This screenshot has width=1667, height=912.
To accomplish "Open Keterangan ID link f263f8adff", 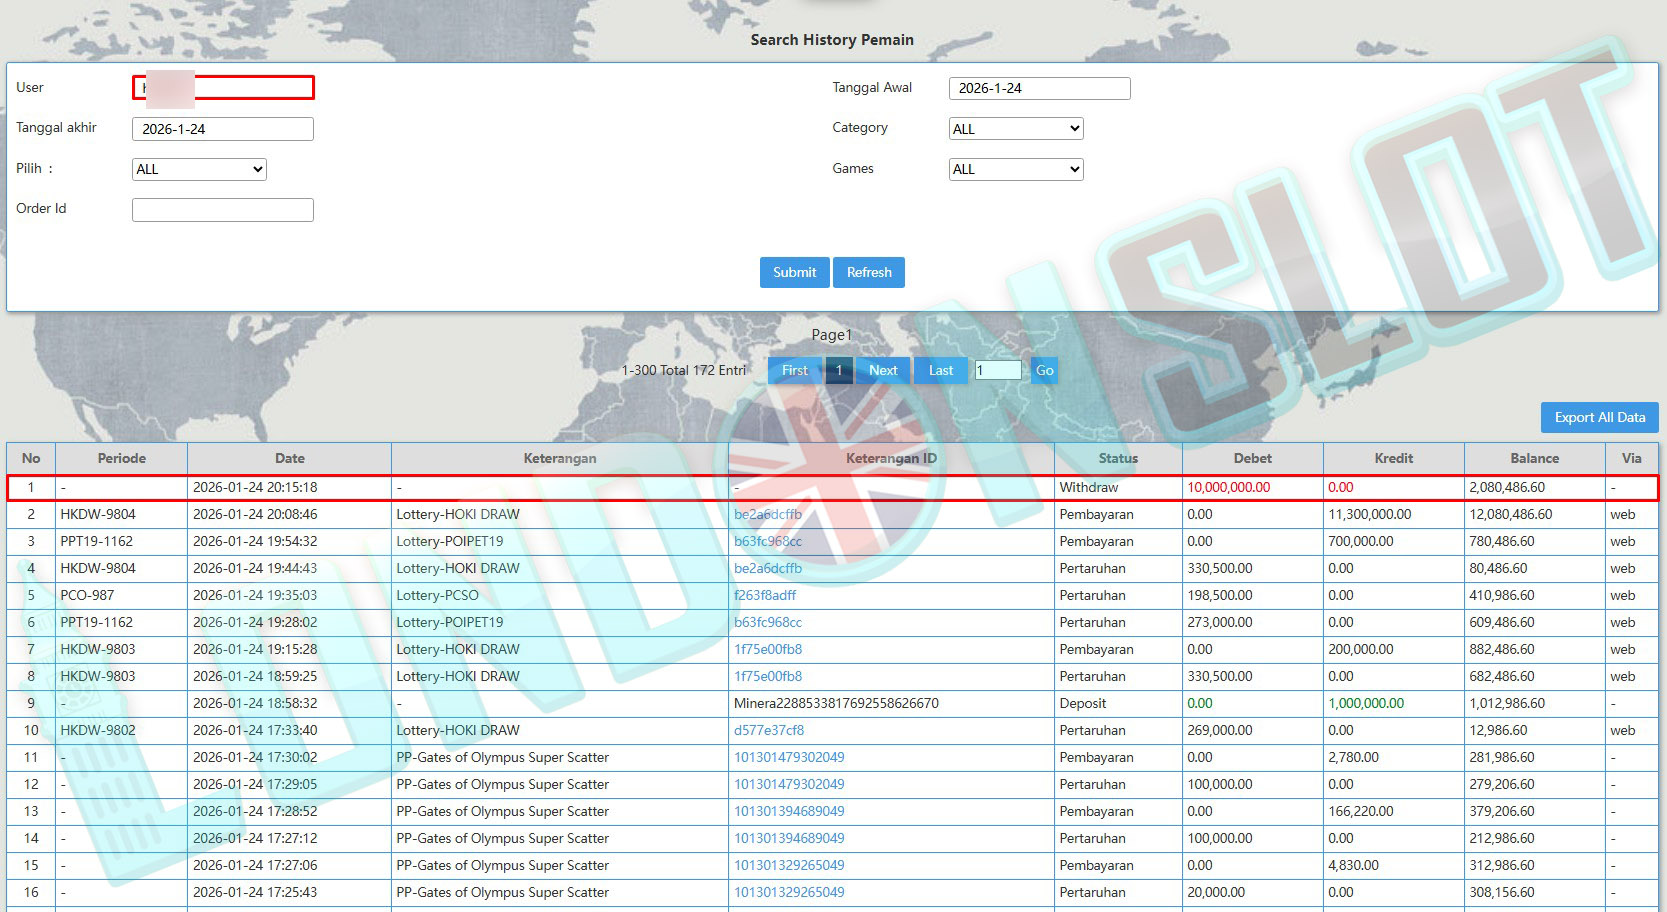I will (765, 595).
